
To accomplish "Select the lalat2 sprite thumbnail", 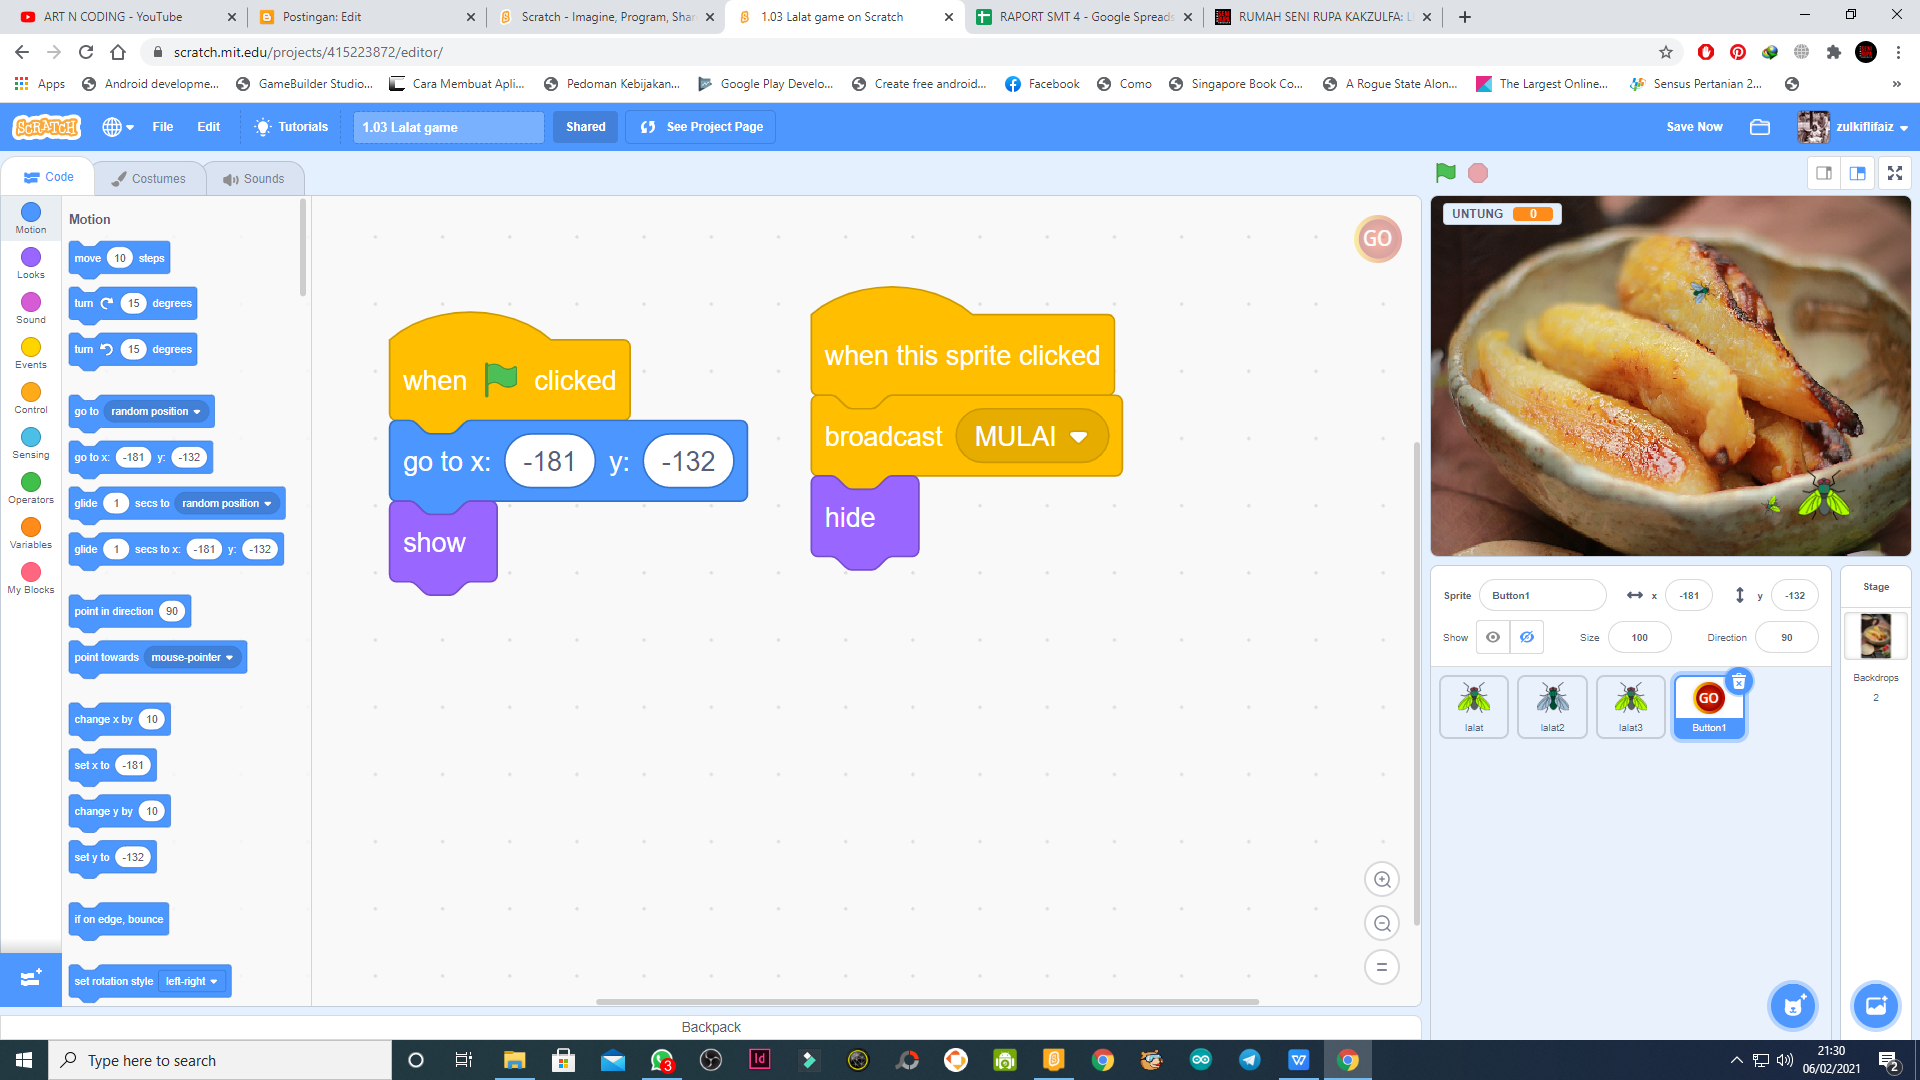I will [1552, 706].
